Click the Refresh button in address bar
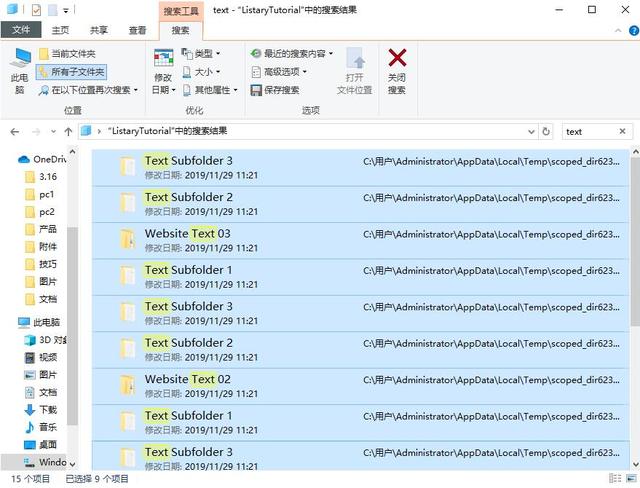The width and height of the screenshot is (640, 488). pyautogui.click(x=546, y=132)
